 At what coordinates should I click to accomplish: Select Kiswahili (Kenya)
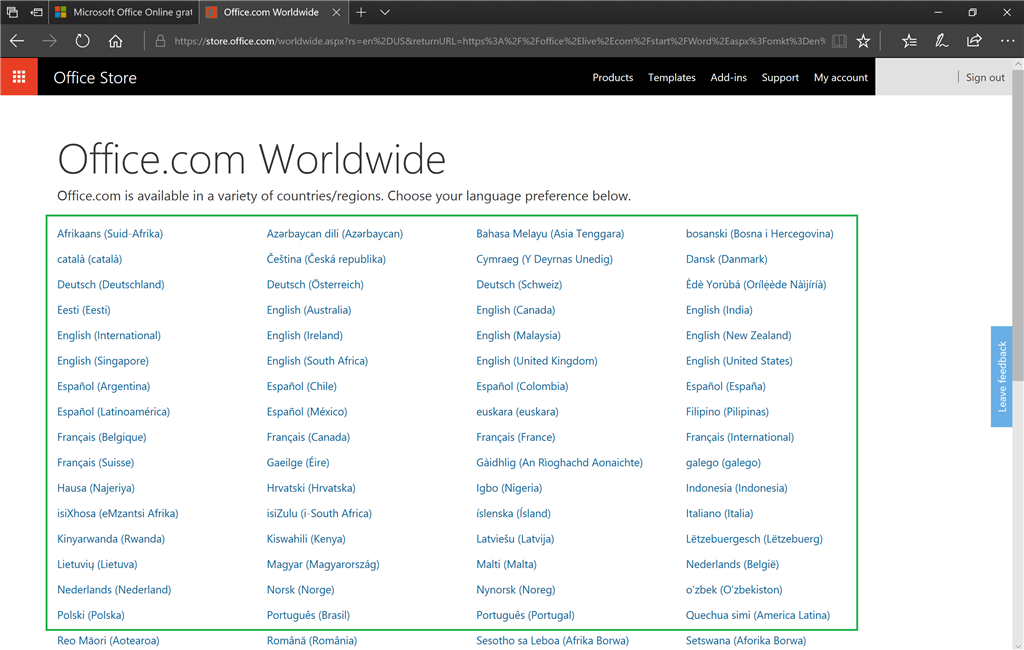pos(306,539)
